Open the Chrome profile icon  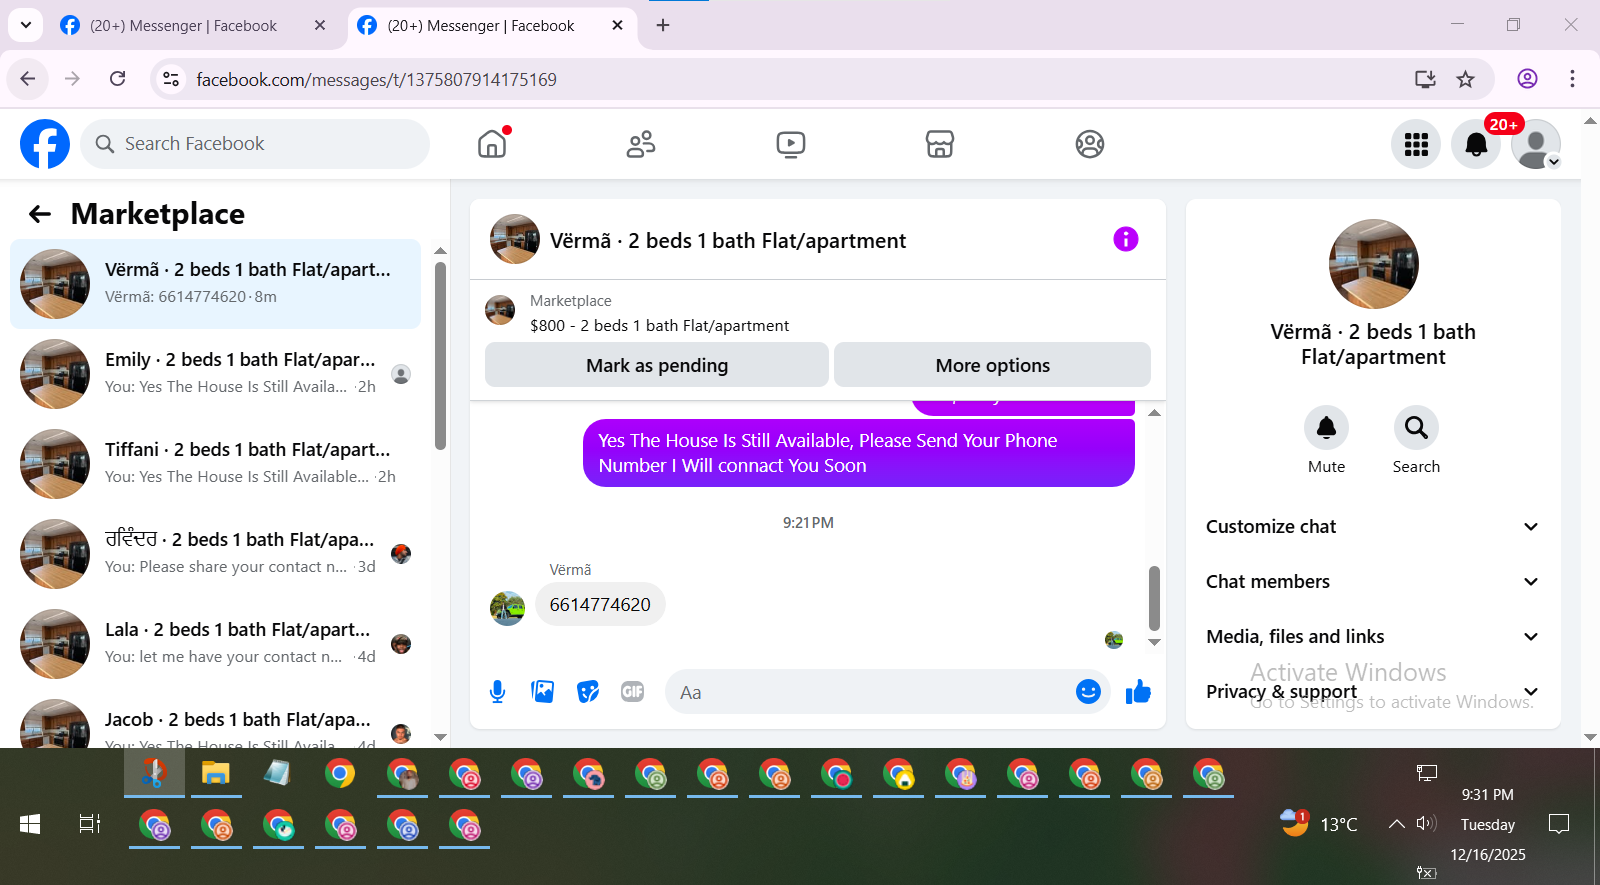[x=1527, y=79]
